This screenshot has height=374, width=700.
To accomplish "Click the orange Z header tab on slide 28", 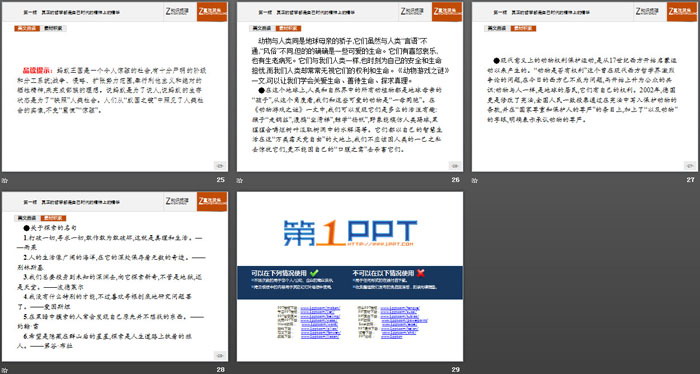I will click(x=212, y=201).
